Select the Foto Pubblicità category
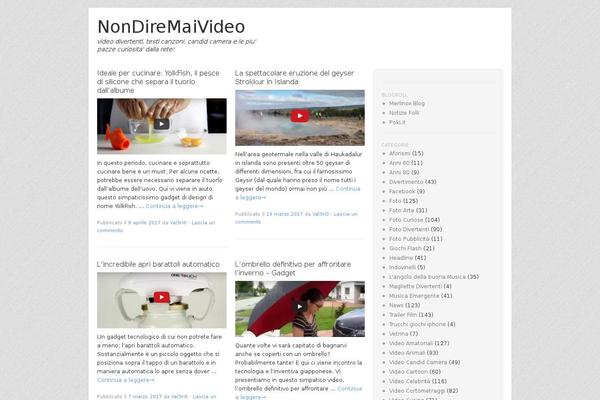The height and width of the screenshot is (400, 600). 409,239
